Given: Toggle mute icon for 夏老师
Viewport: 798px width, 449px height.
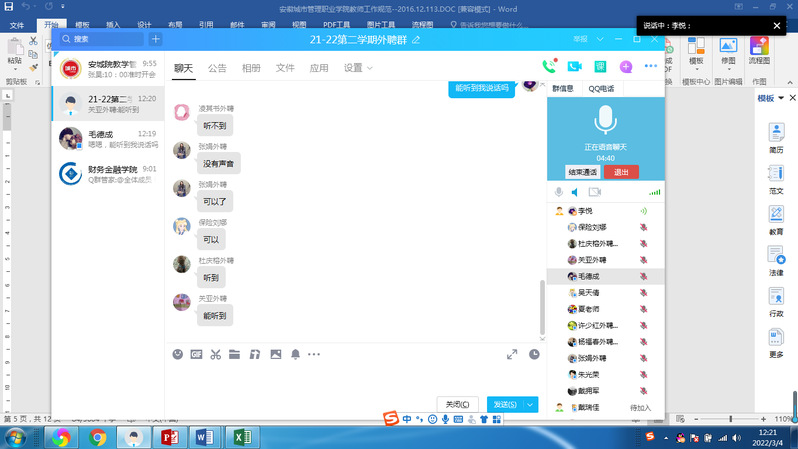Looking at the screenshot, I should click(644, 309).
